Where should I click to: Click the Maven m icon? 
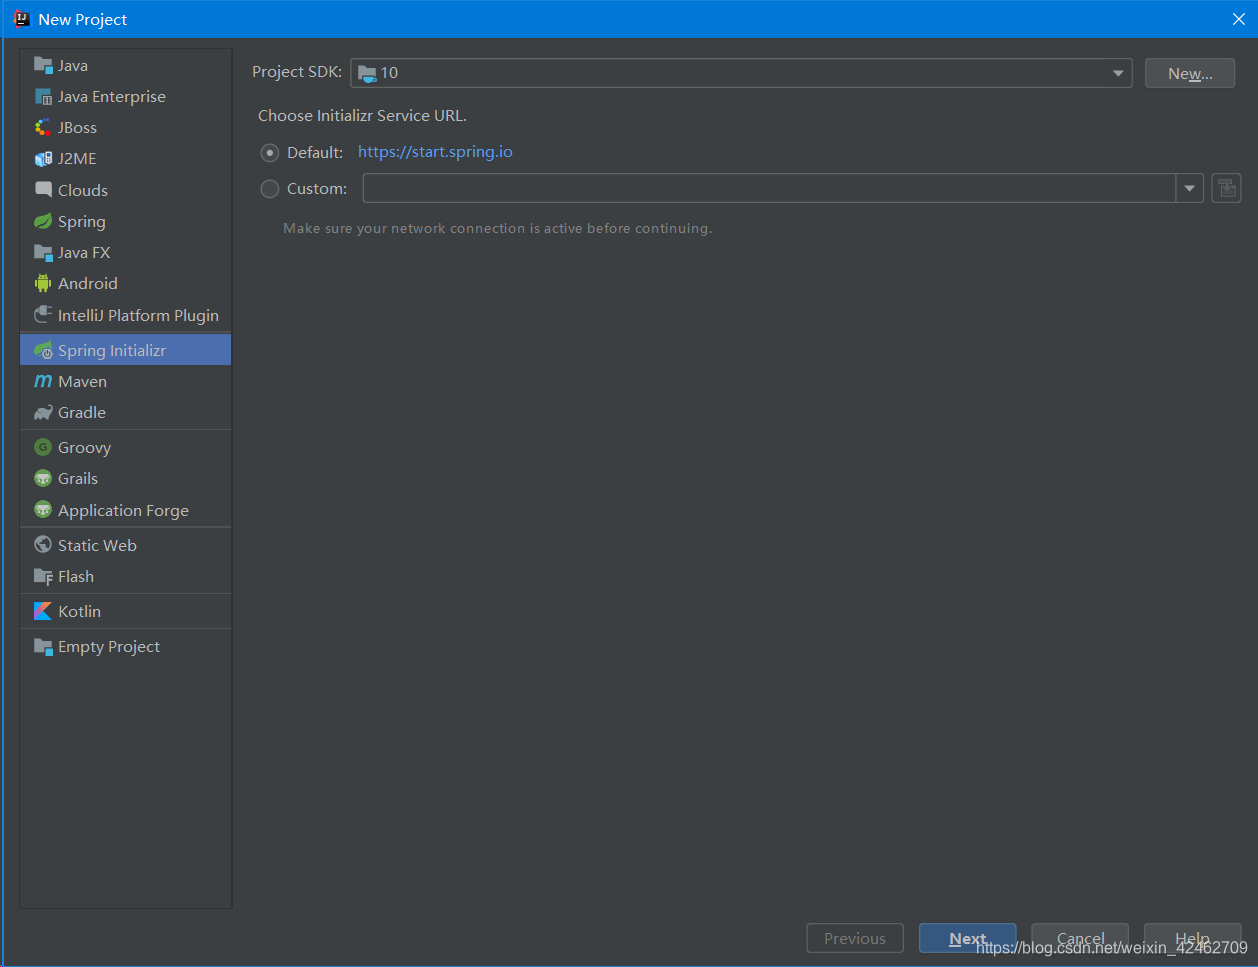coord(43,381)
